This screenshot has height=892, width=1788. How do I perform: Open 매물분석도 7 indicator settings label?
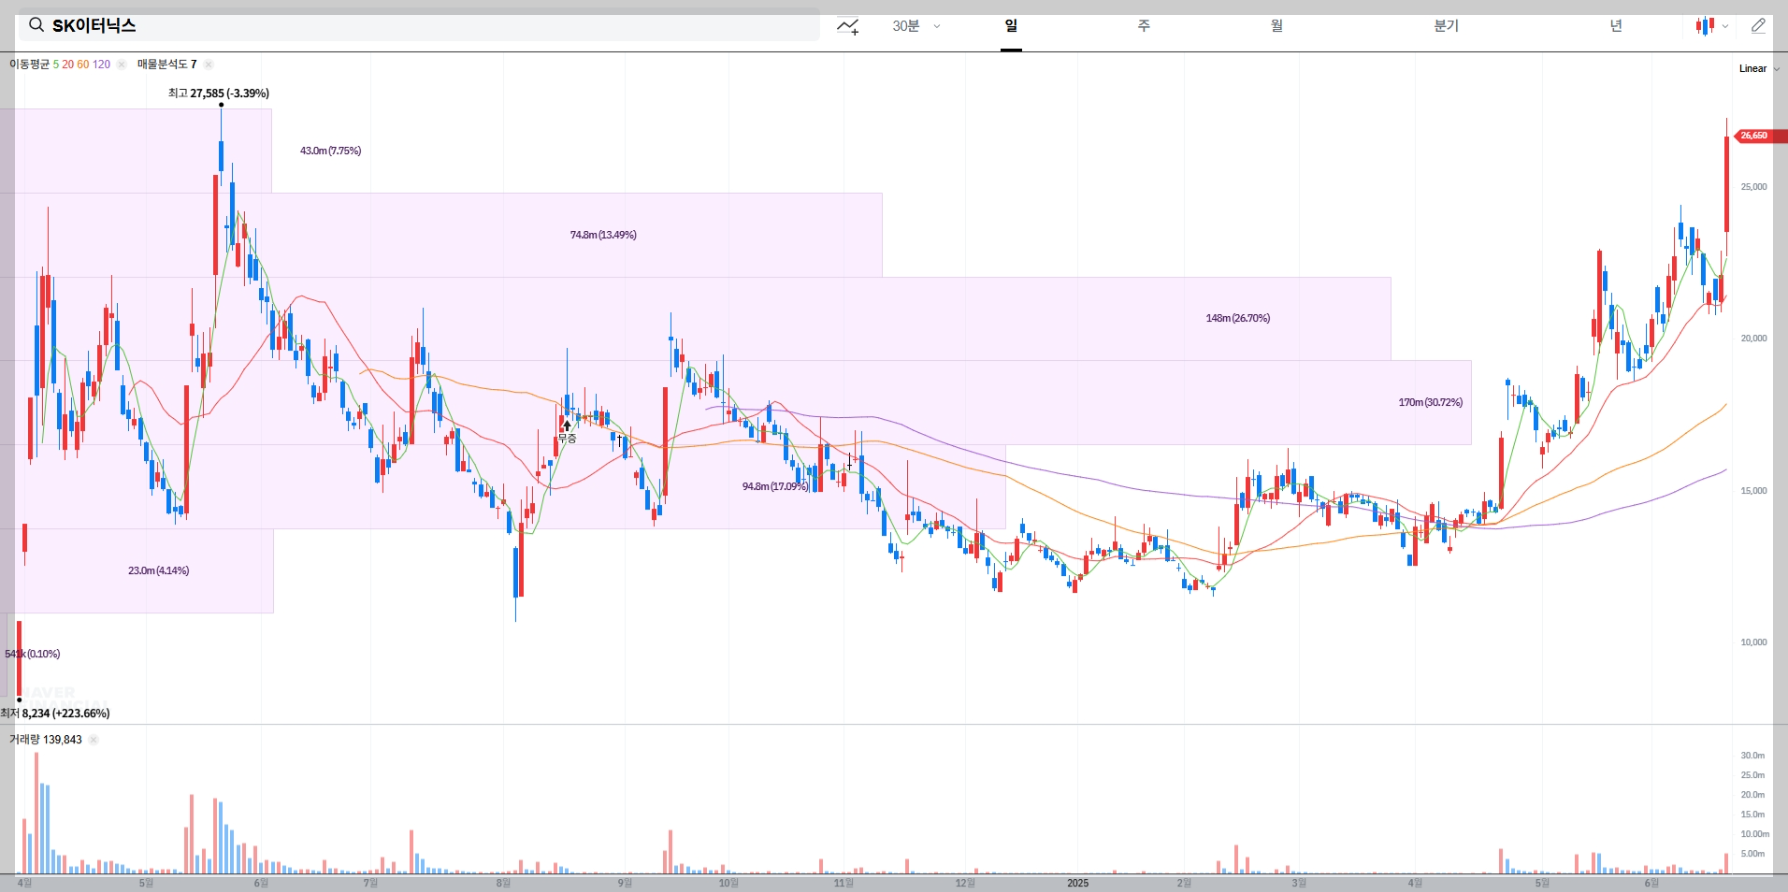pyautogui.click(x=167, y=64)
